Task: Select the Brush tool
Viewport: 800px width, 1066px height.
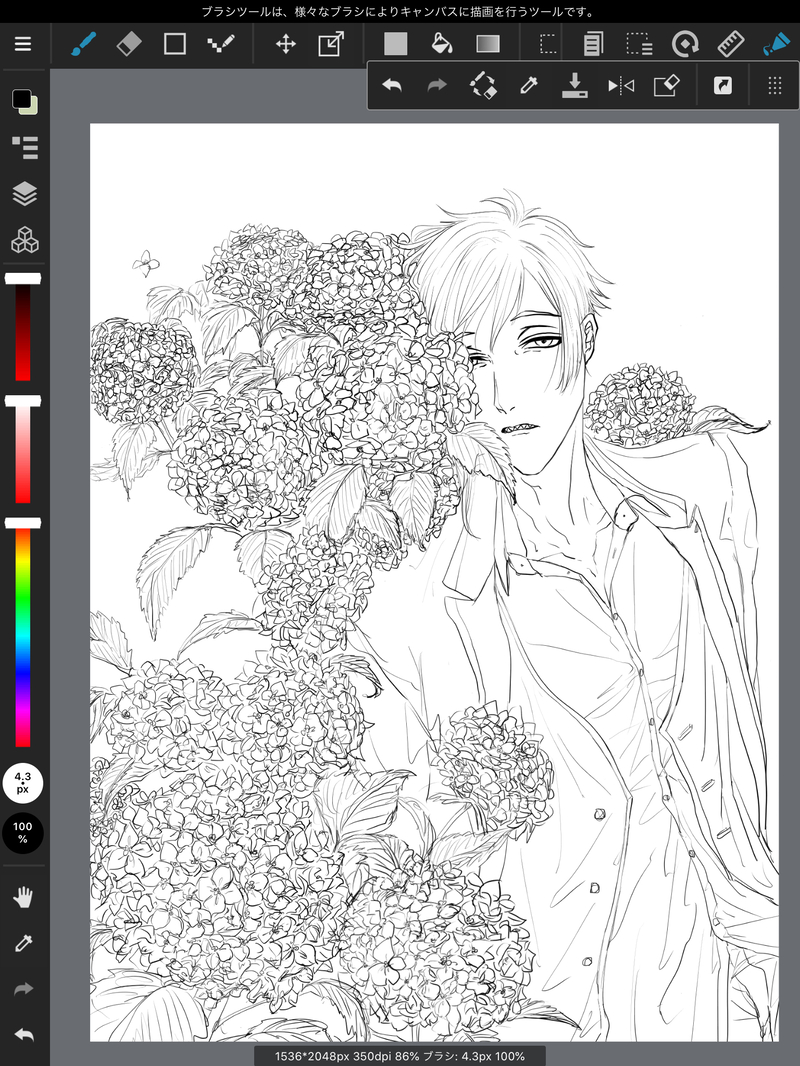Action: tap(84, 44)
